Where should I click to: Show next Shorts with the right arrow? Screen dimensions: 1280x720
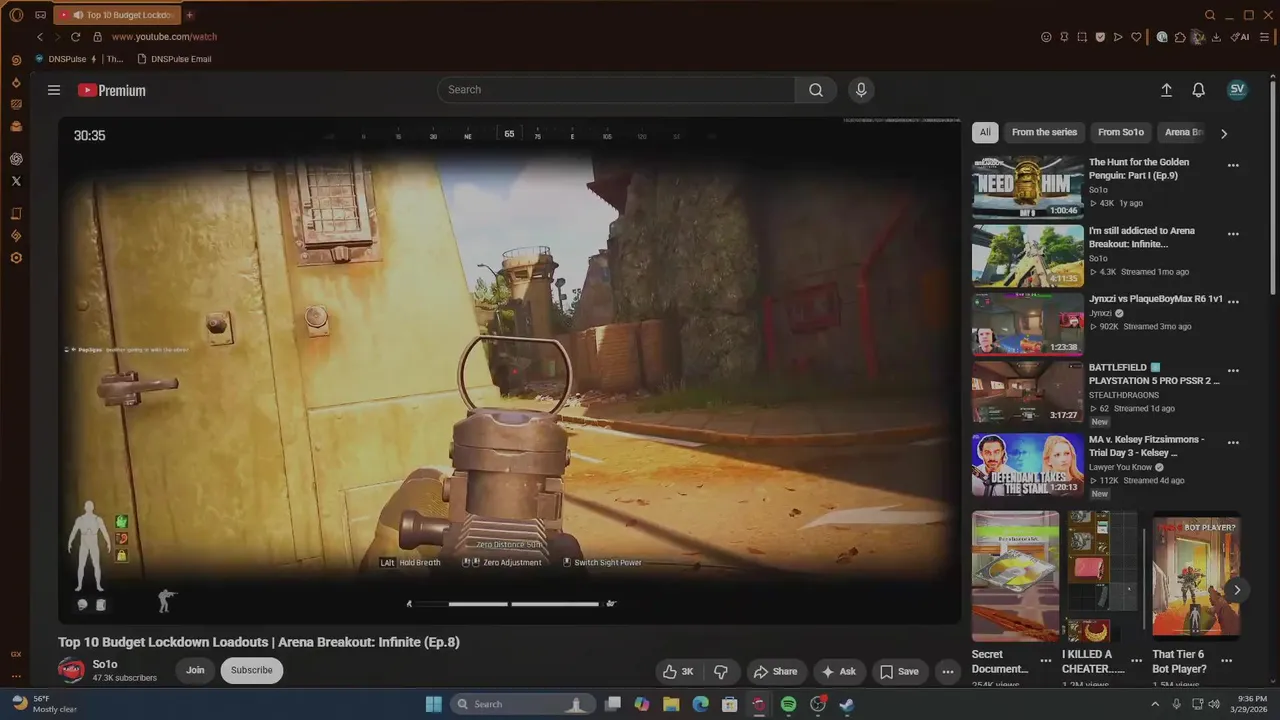[1237, 590]
